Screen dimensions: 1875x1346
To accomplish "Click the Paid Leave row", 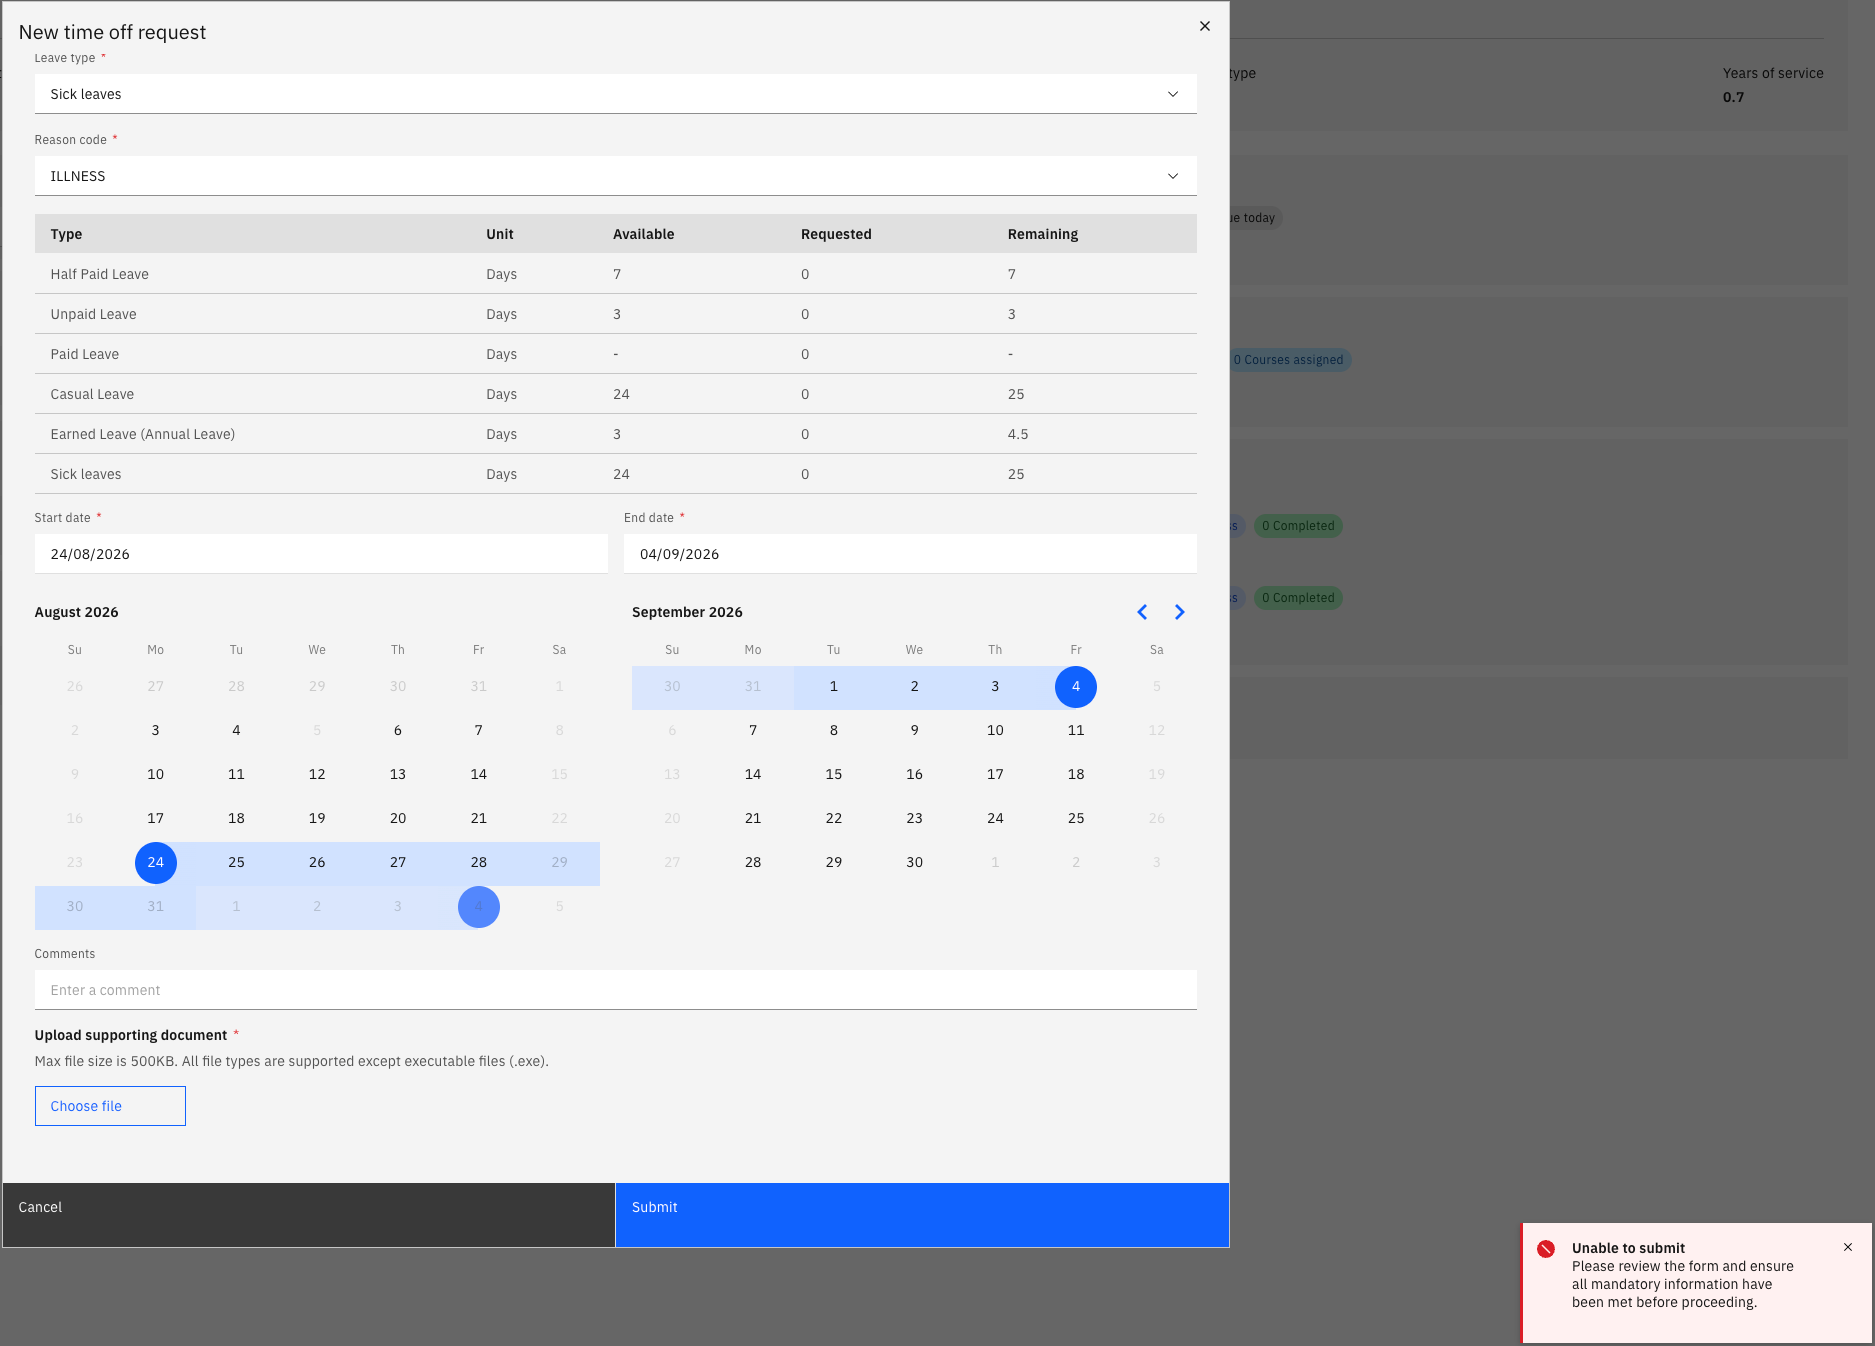I will pyautogui.click(x=616, y=354).
